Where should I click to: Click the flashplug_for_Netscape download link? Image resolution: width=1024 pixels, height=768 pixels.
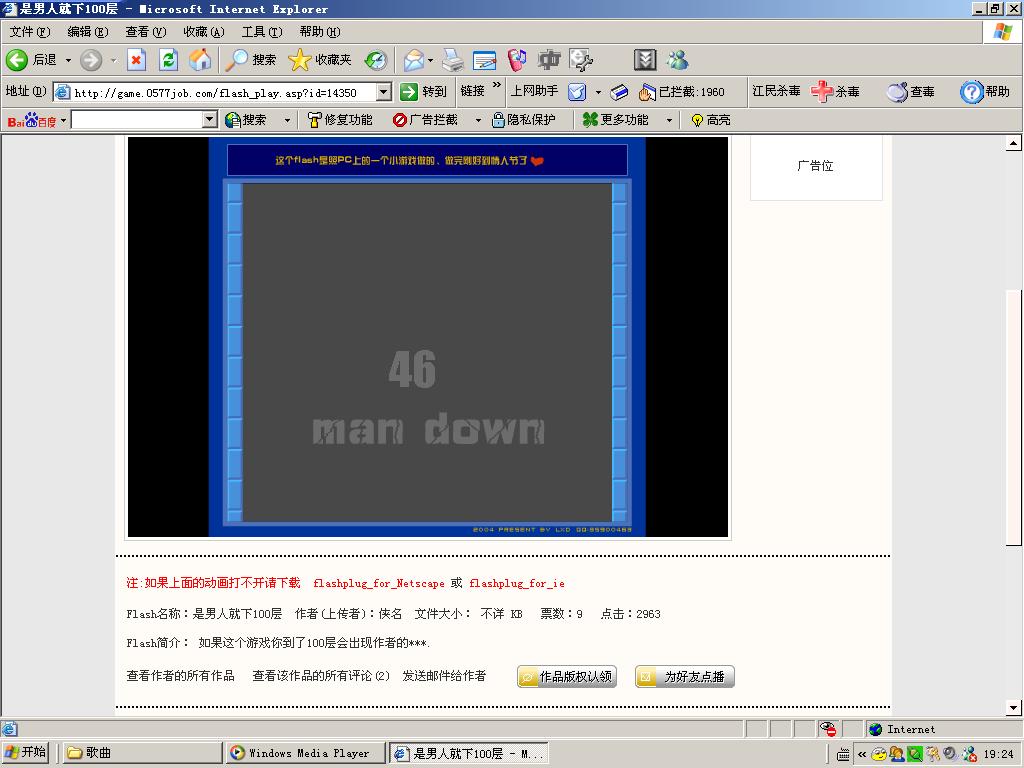379,583
